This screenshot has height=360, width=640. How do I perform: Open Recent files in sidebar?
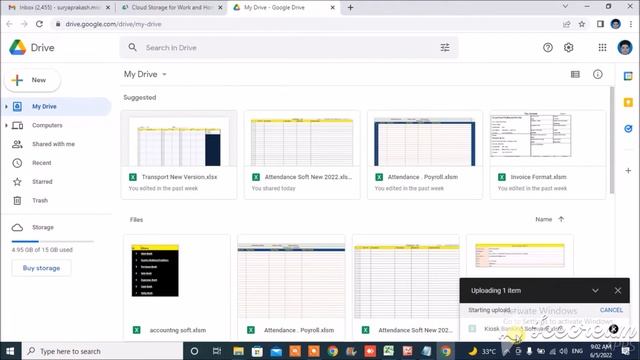56,163
